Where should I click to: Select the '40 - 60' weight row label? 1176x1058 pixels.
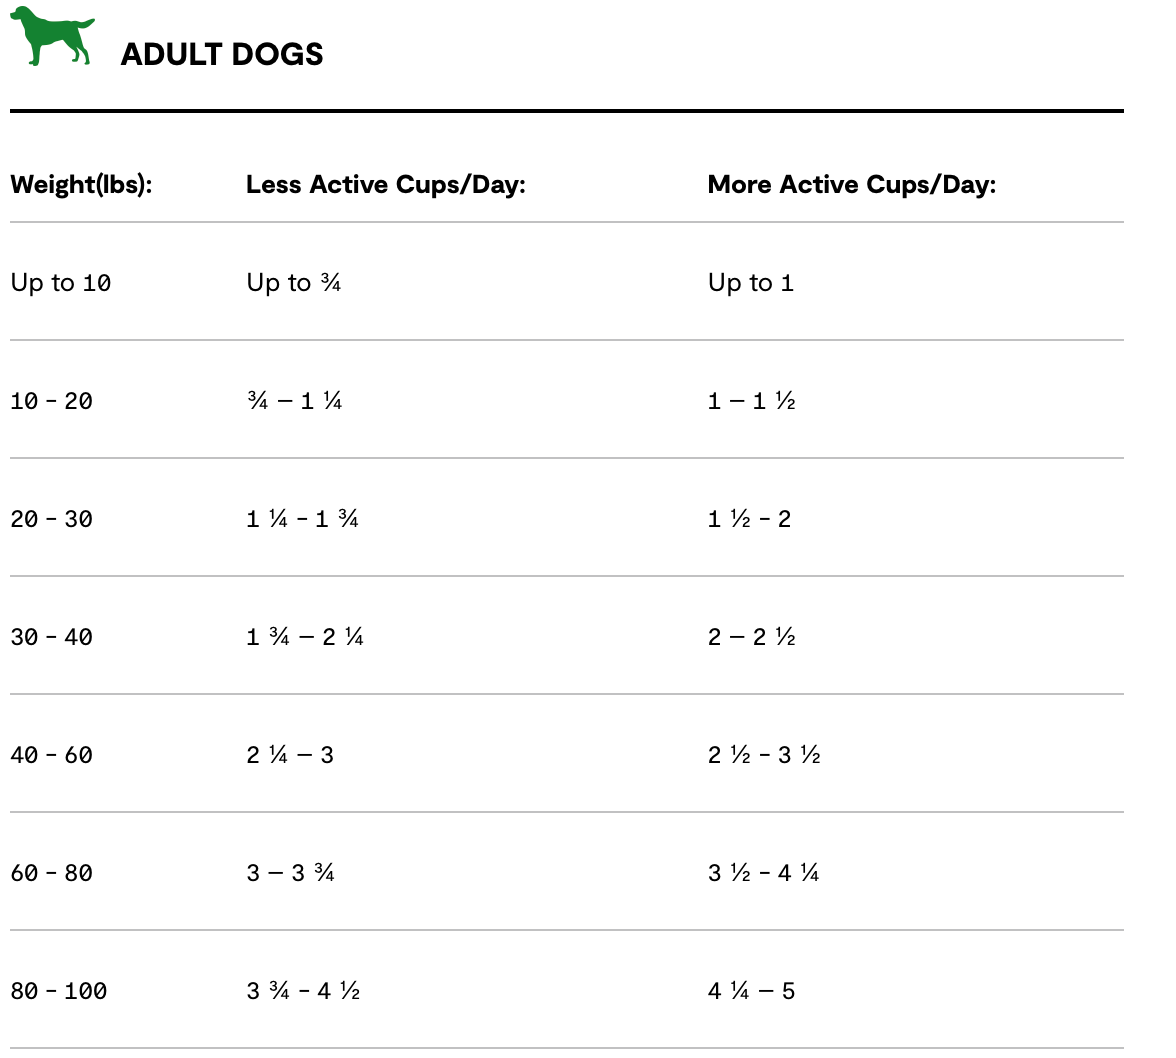click(51, 755)
